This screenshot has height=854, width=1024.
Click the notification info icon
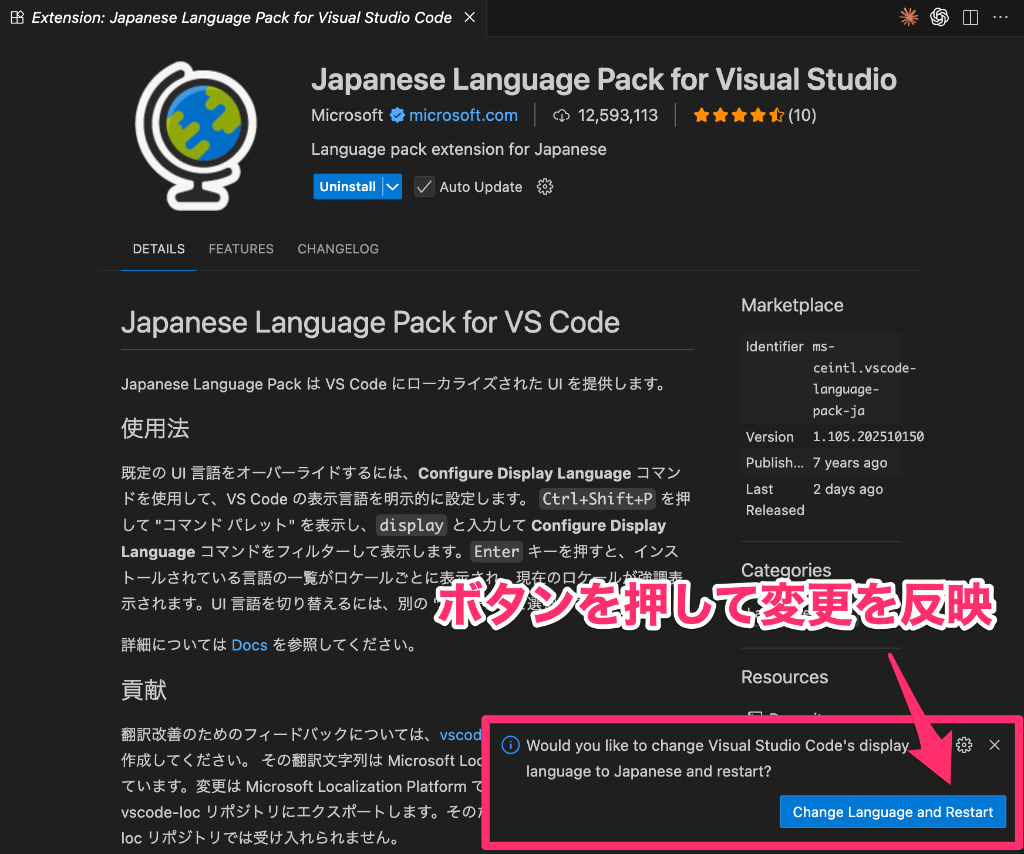510,745
